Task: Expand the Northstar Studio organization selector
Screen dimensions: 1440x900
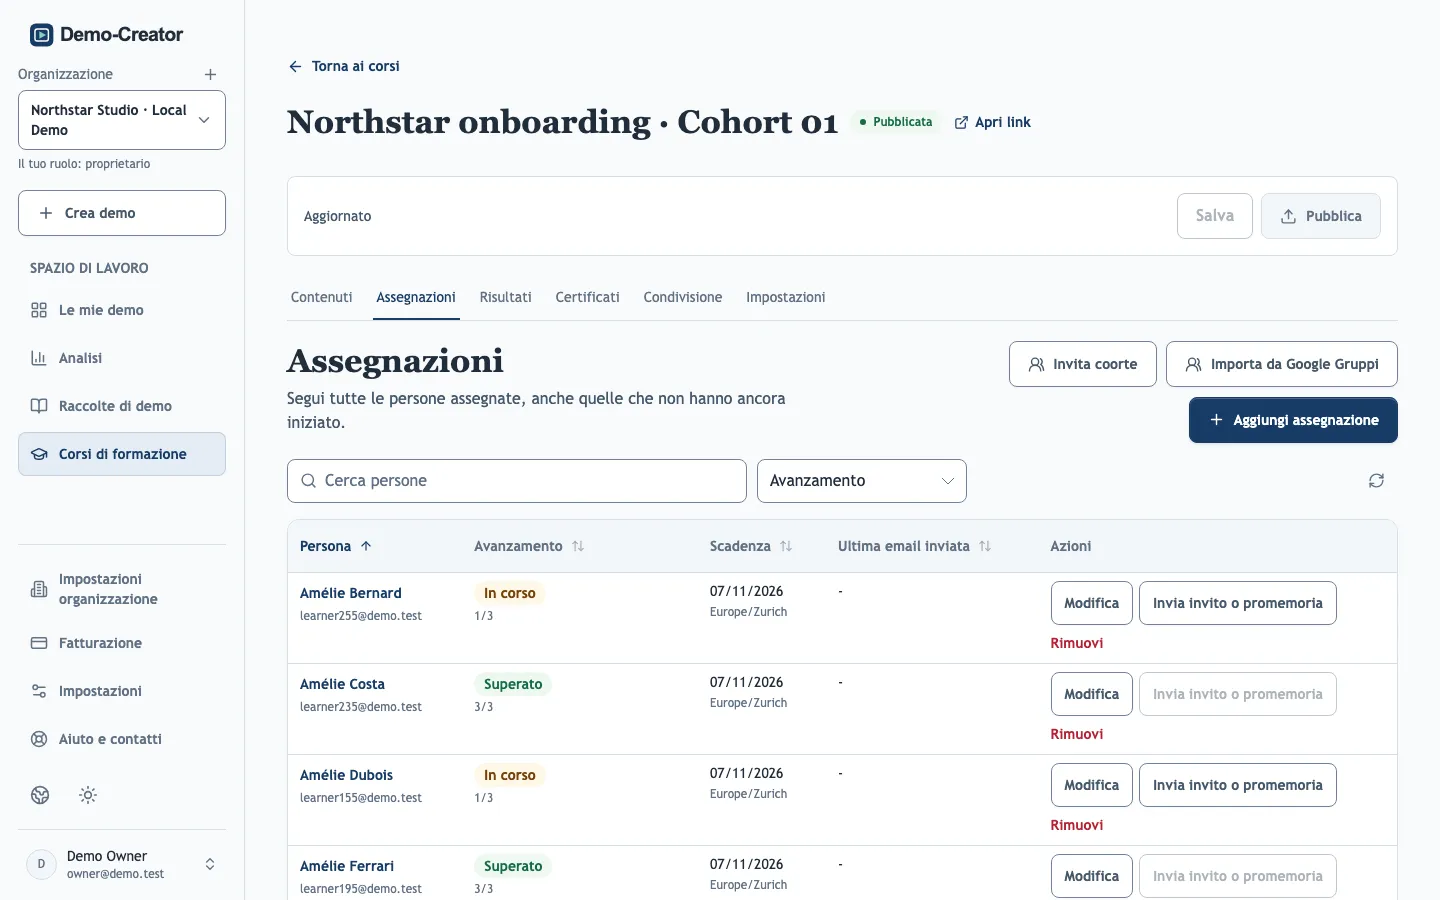Action: point(122,120)
